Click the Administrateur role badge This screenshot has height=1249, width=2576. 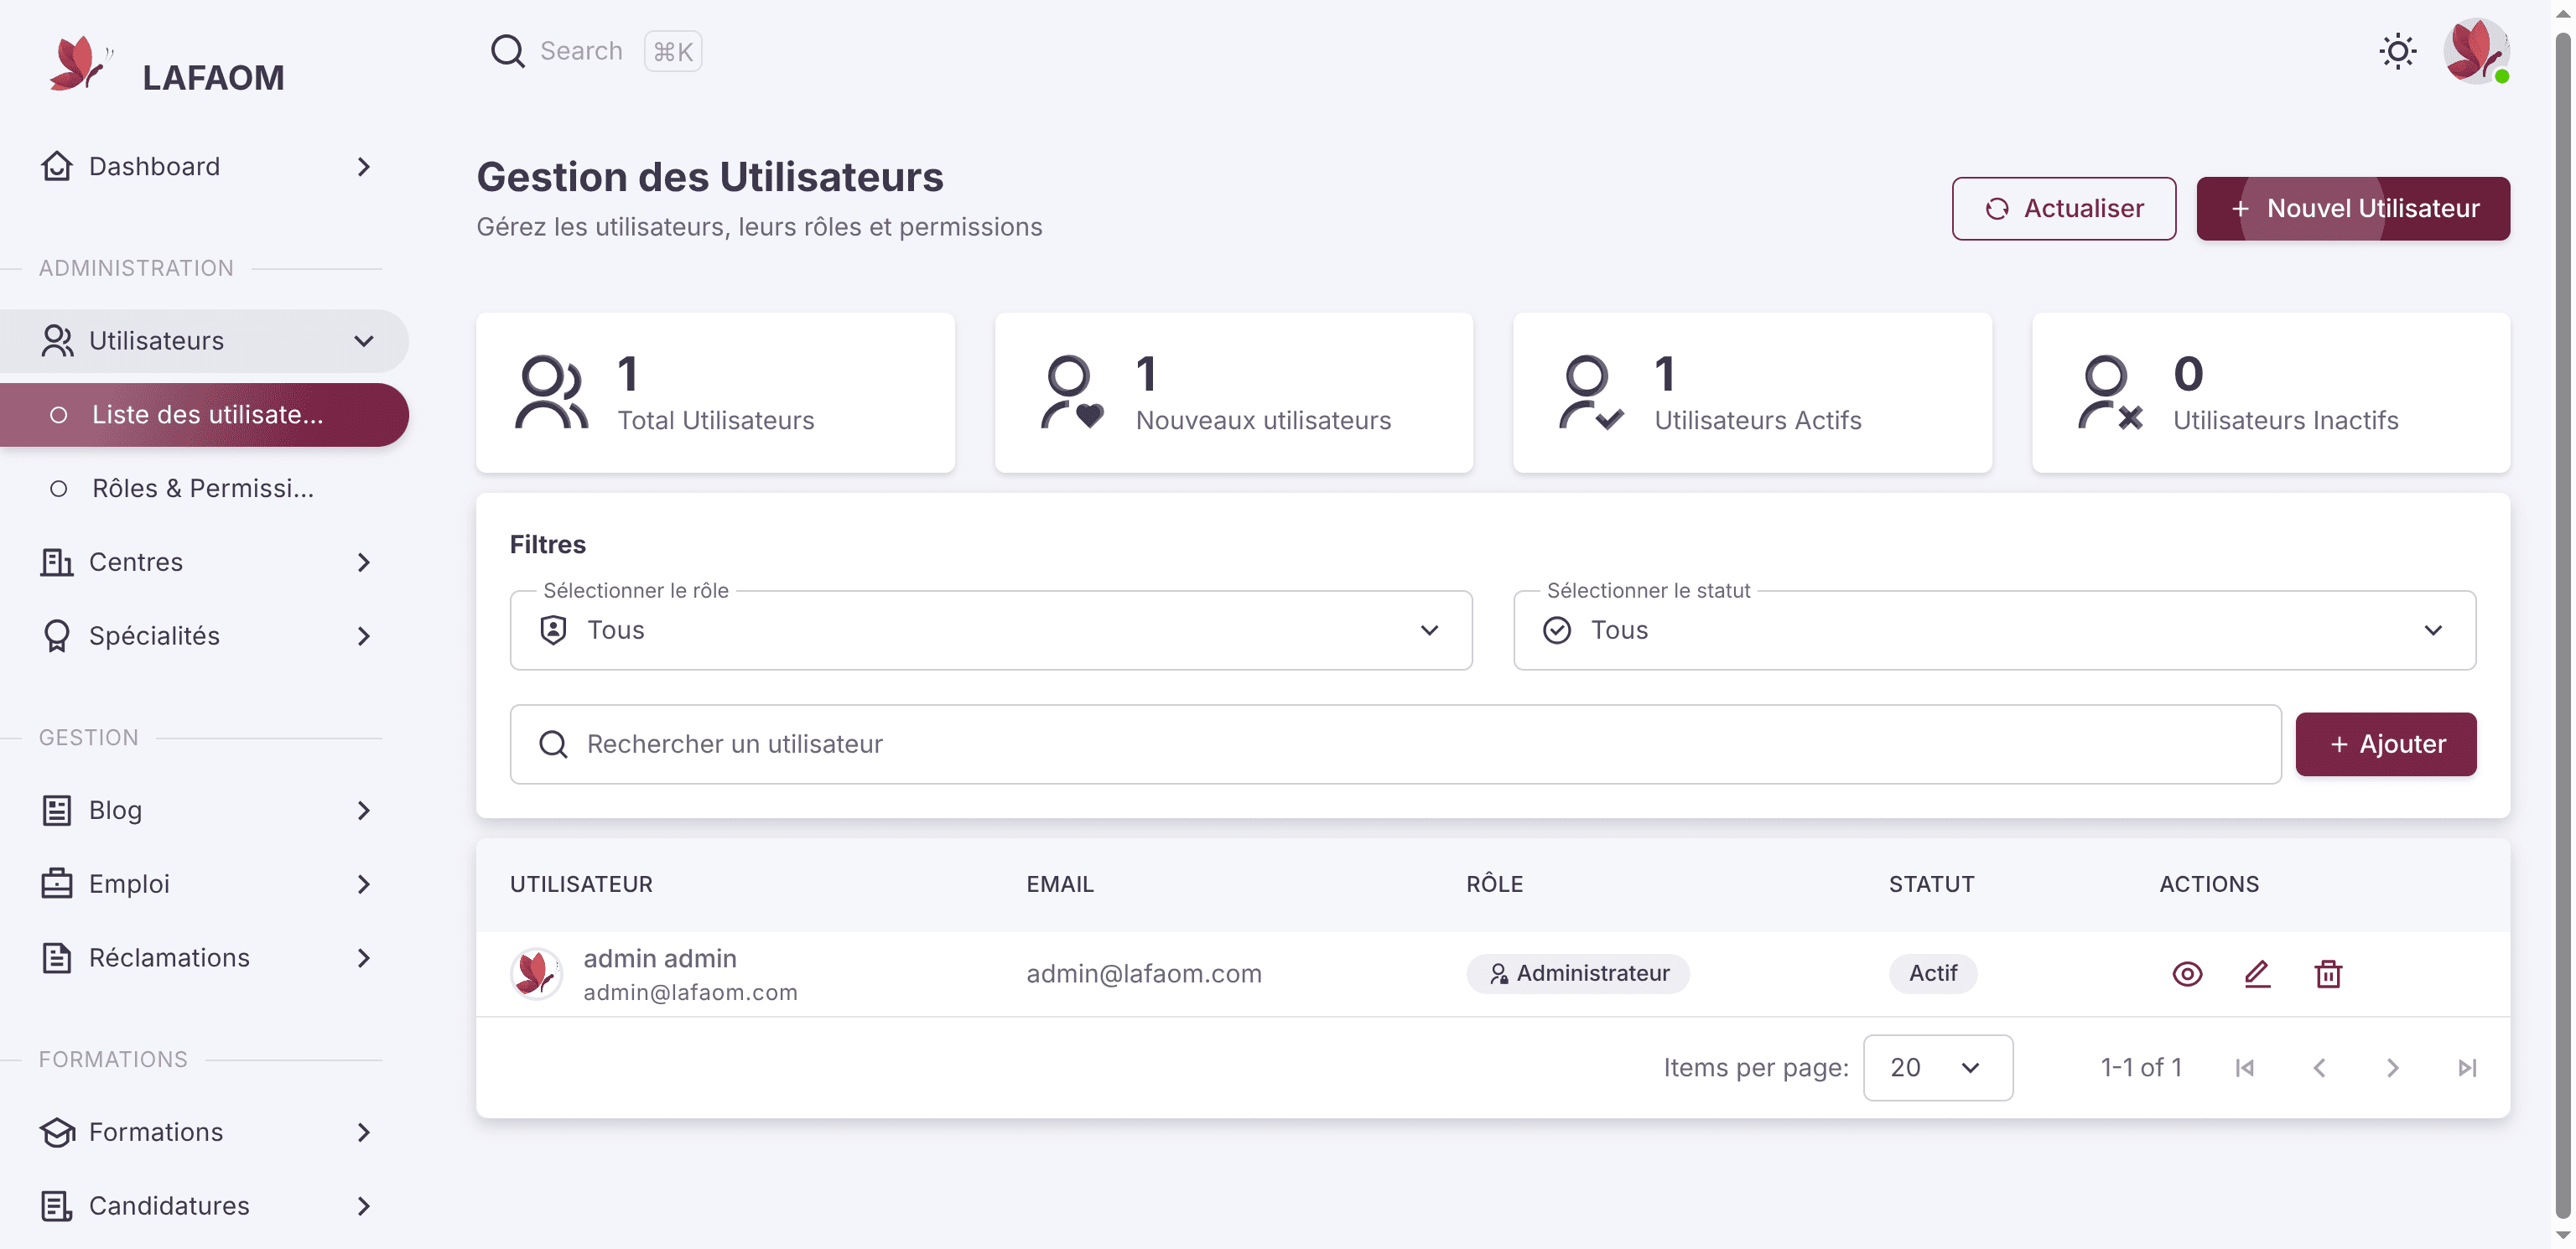(1578, 974)
